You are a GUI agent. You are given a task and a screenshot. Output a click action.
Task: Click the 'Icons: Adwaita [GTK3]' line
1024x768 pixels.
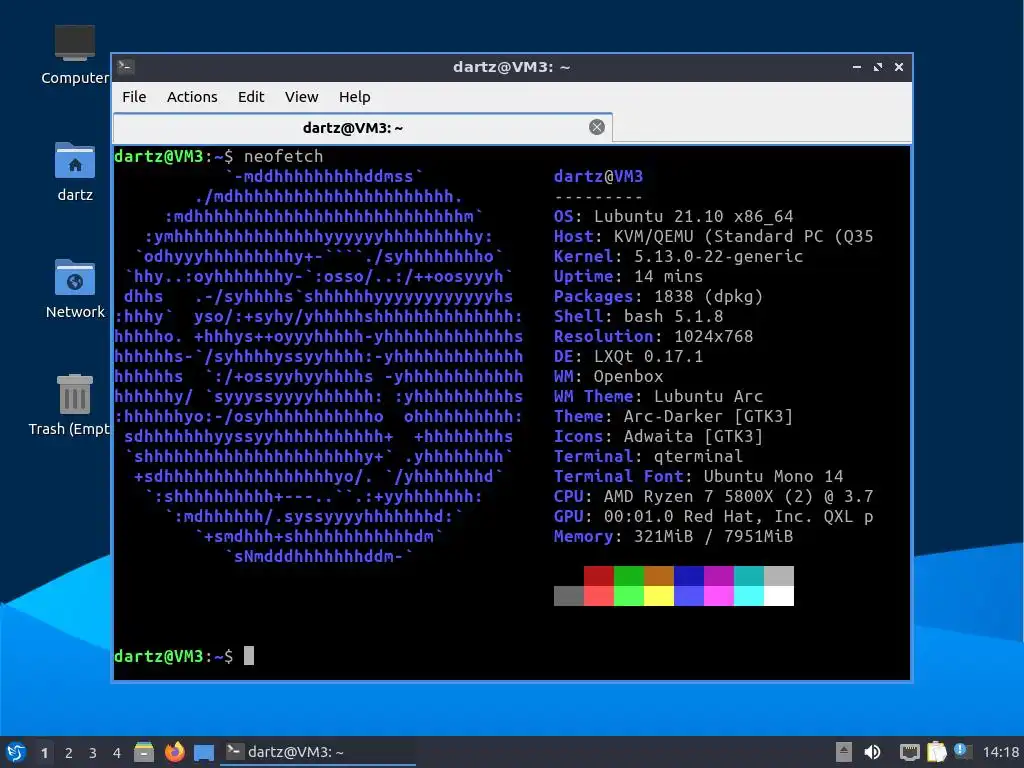tap(658, 436)
